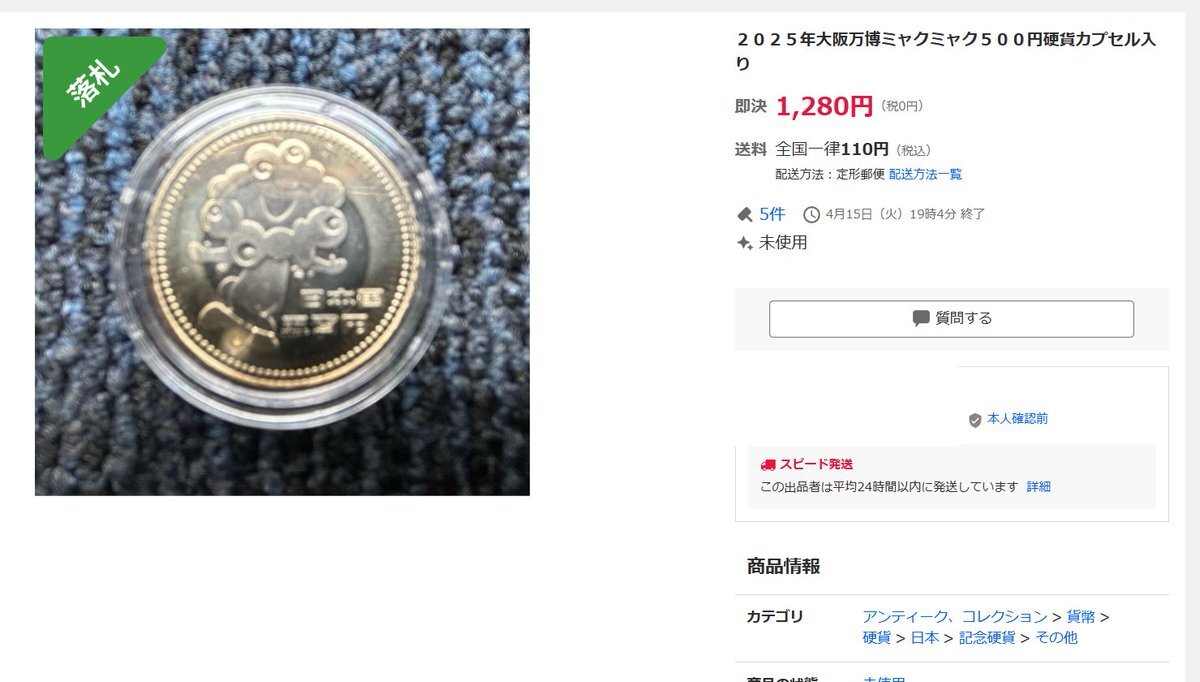Go to the 記念硬貨 category
The height and width of the screenshot is (682, 1200).
(x=987, y=638)
